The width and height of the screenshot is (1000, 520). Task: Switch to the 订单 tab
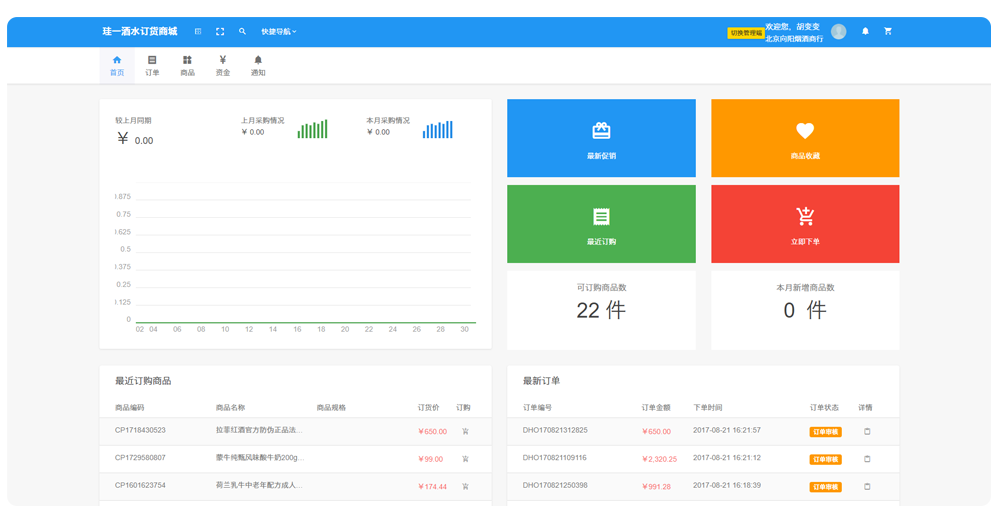152,65
